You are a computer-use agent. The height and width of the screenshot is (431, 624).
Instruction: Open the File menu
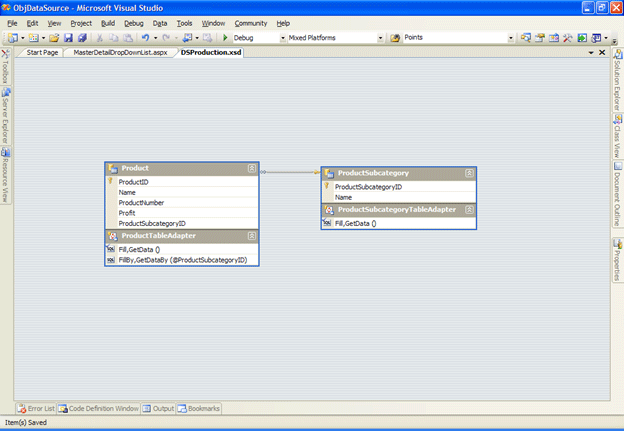(x=12, y=23)
